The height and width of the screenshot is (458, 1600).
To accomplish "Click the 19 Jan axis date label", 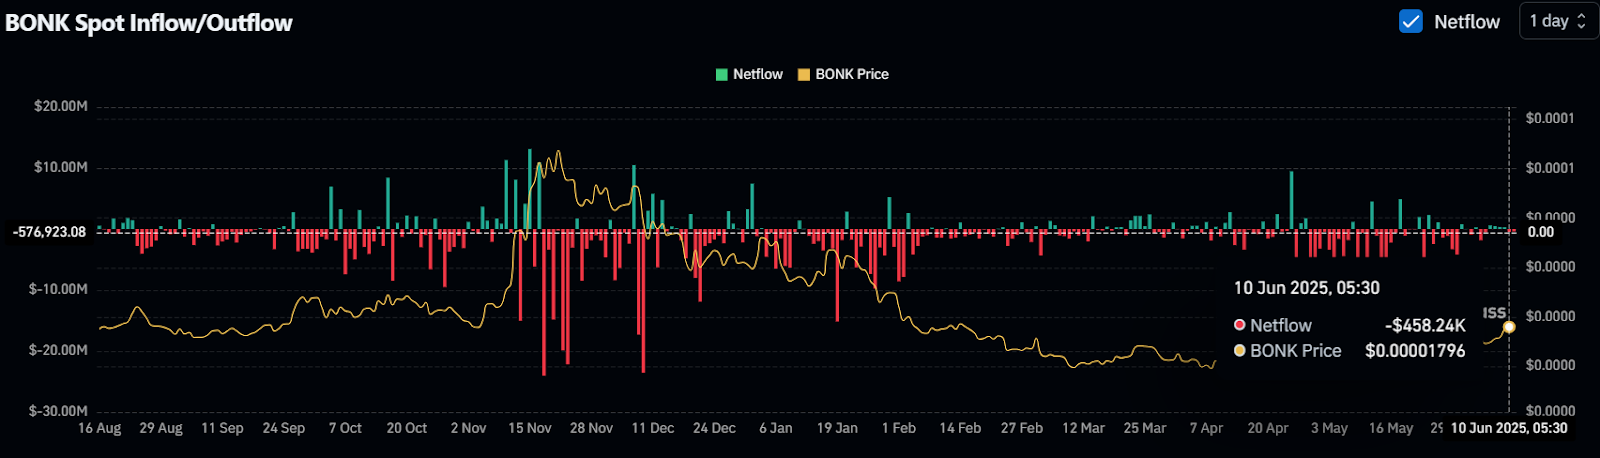I will click(837, 428).
